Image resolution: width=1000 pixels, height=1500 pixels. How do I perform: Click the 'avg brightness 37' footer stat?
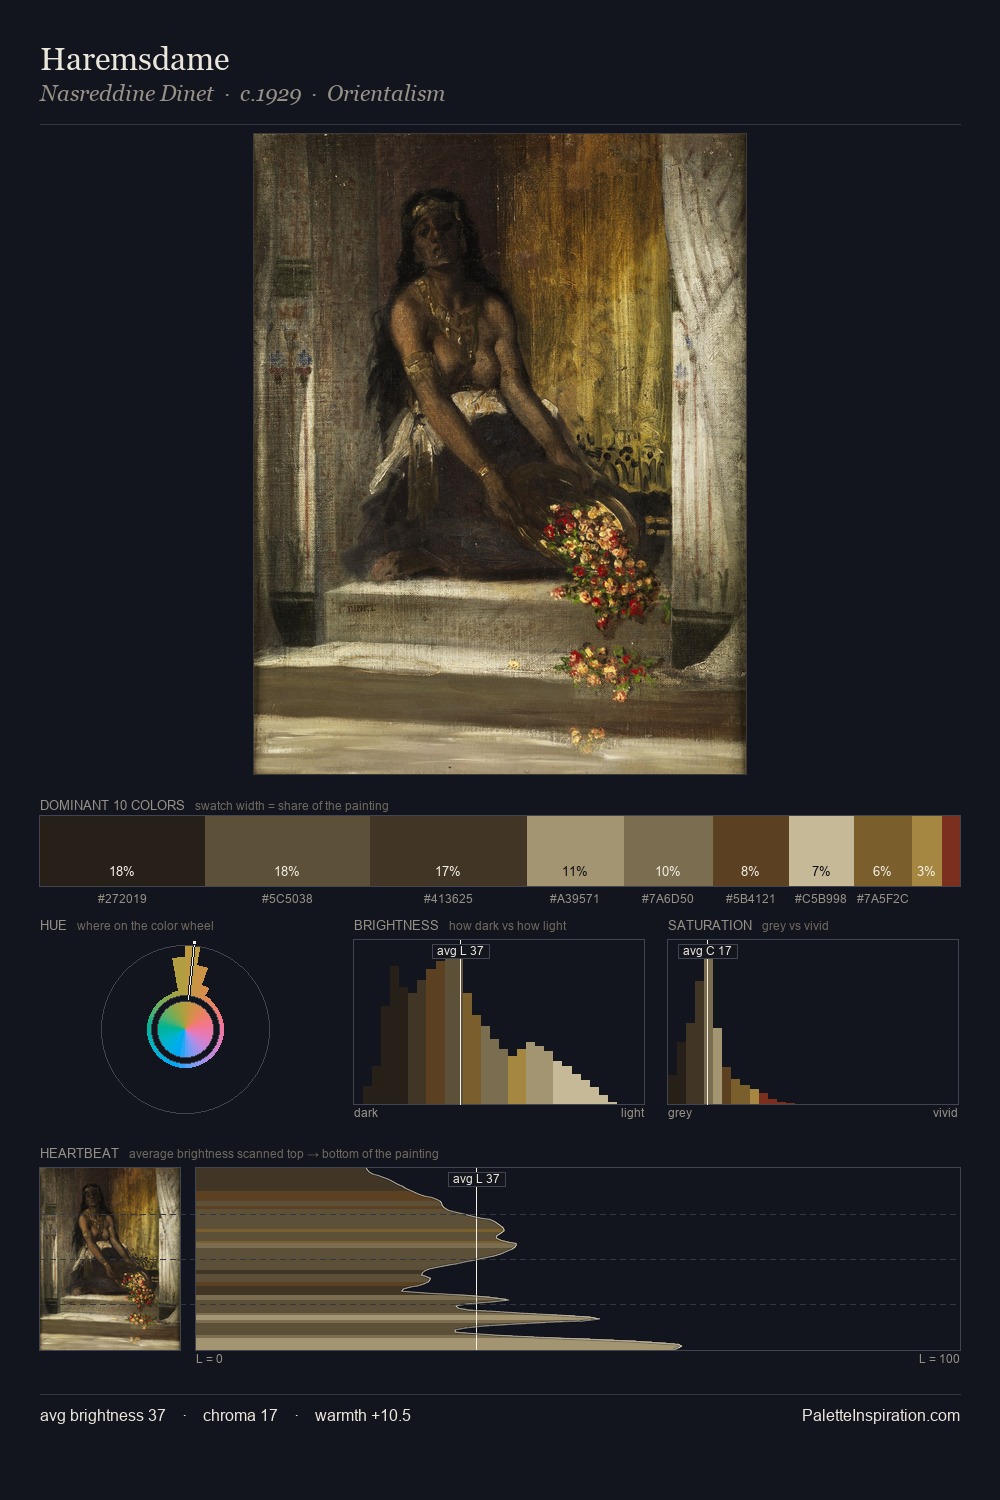click(x=103, y=1415)
